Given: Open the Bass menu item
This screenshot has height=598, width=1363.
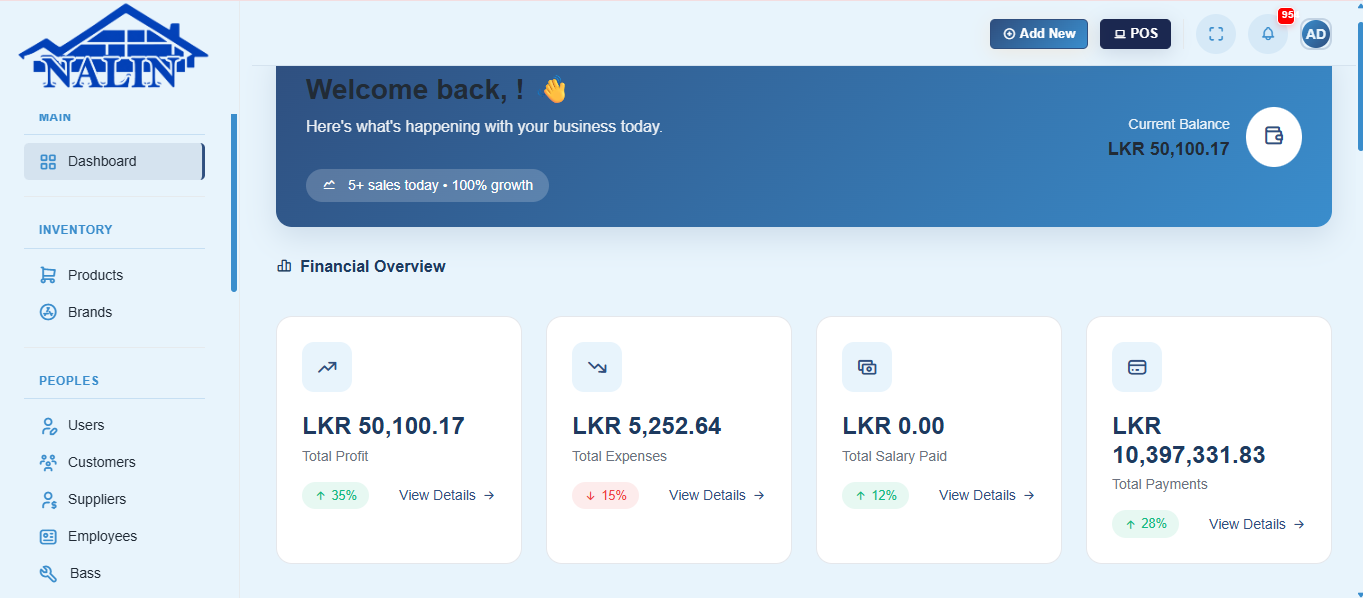Looking at the screenshot, I should [x=114, y=573].
